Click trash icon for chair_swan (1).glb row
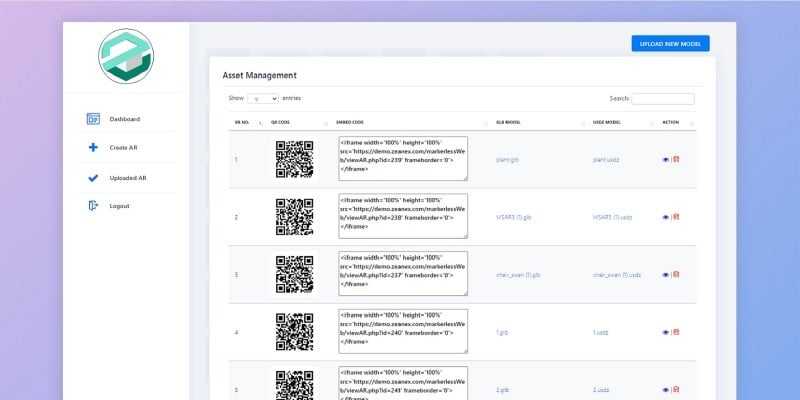Viewport: 800px width, 400px height. click(x=676, y=274)
